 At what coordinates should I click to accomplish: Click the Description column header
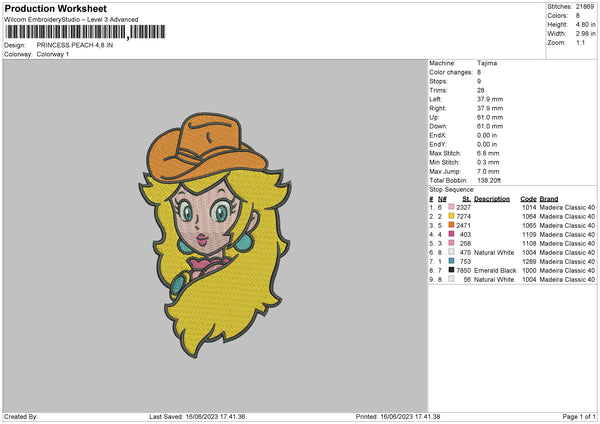[492, 198]
